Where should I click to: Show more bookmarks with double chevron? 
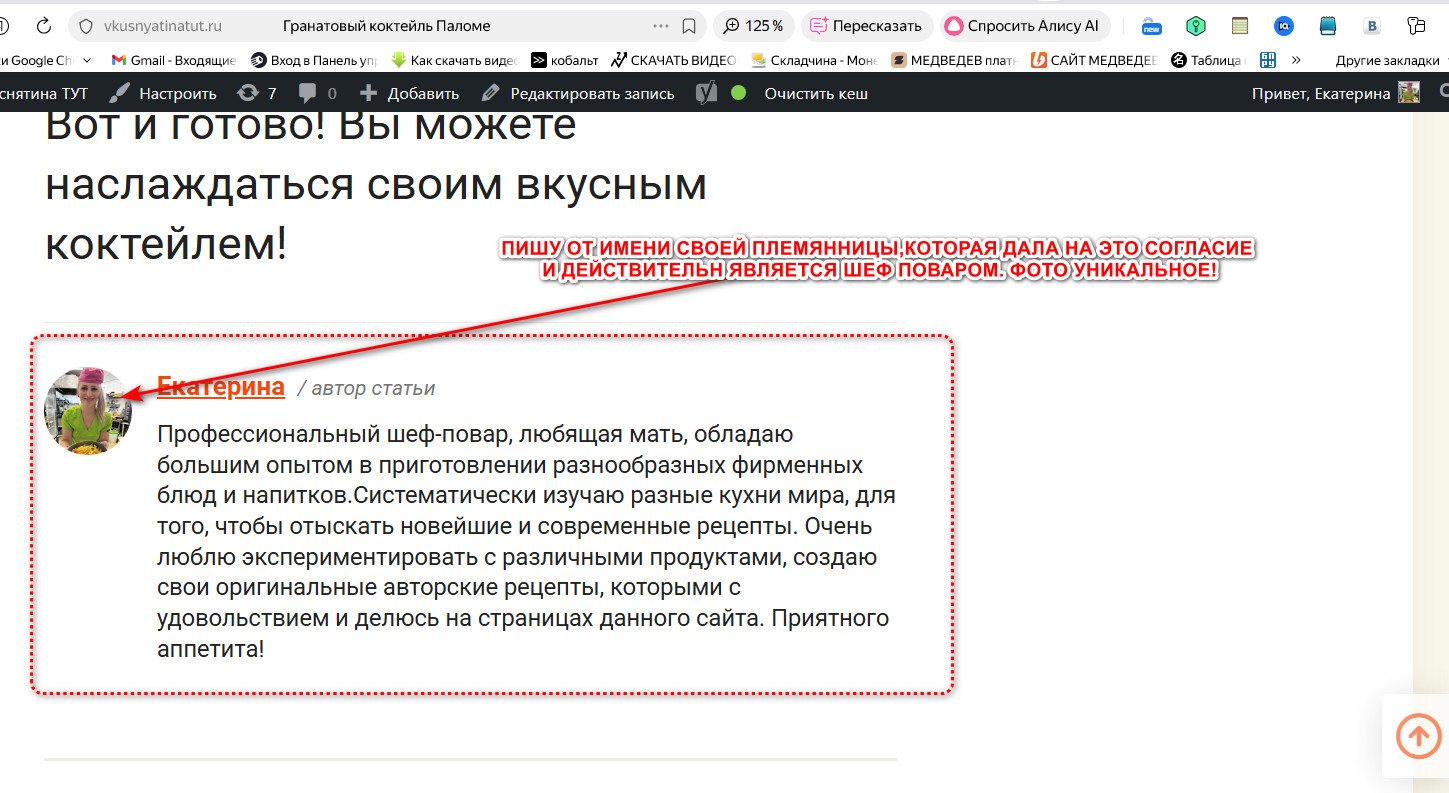point(1296,60)
